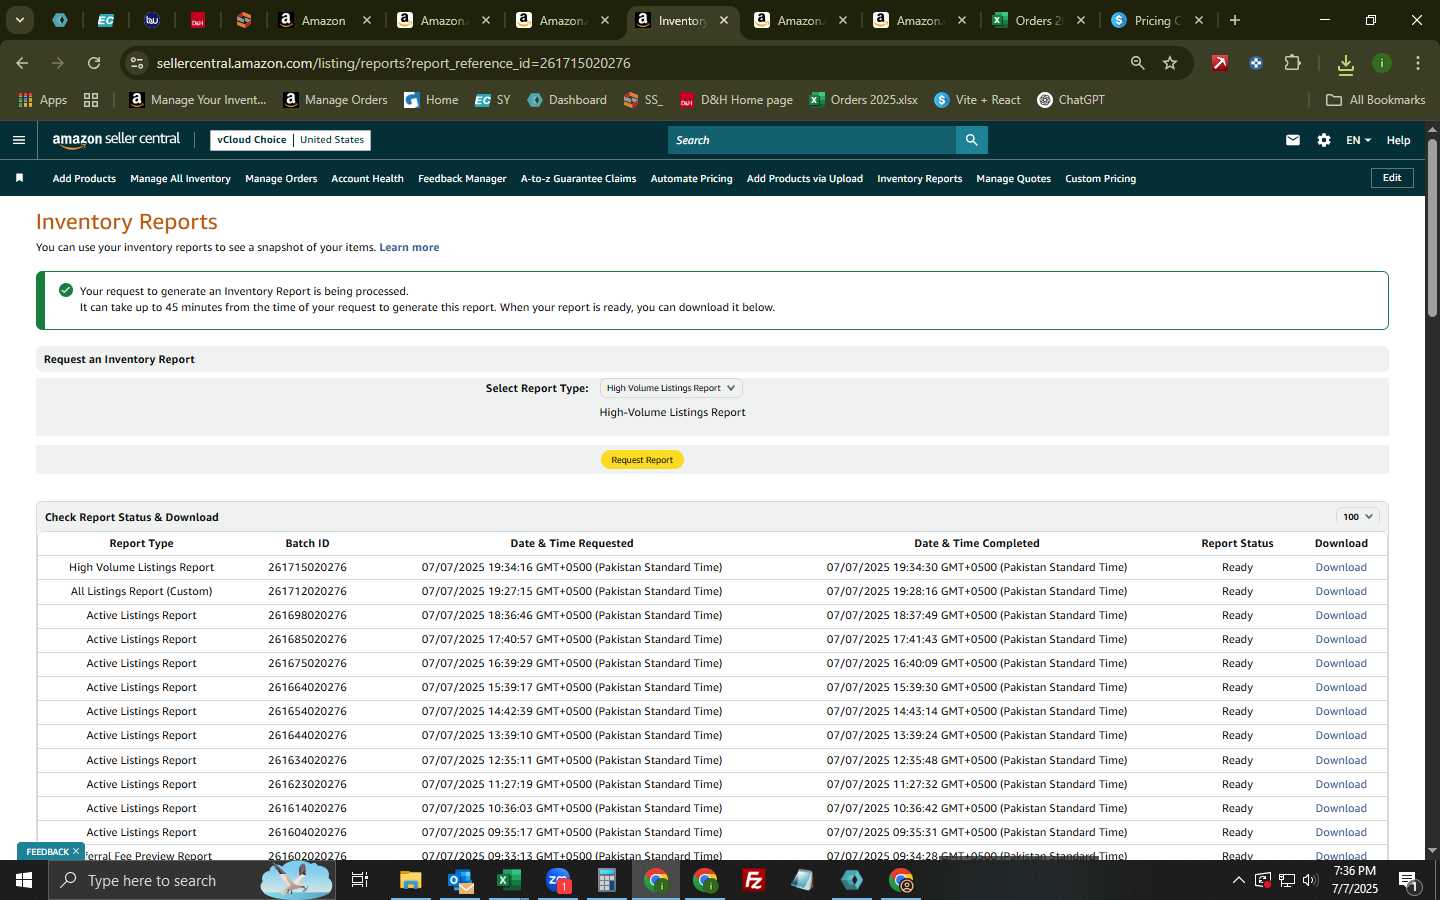Open A-to-z Guarantee Claims
This screenshot has width=1440, height=900.
[578, 179]
